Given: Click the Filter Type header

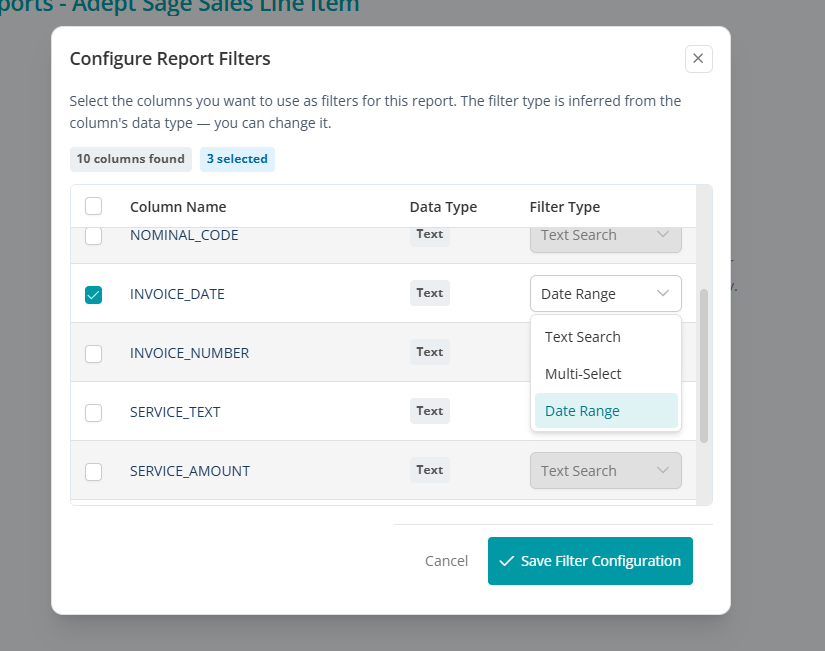Looking at the screenshot, I should pyautogui.click(x=565, y=207).
